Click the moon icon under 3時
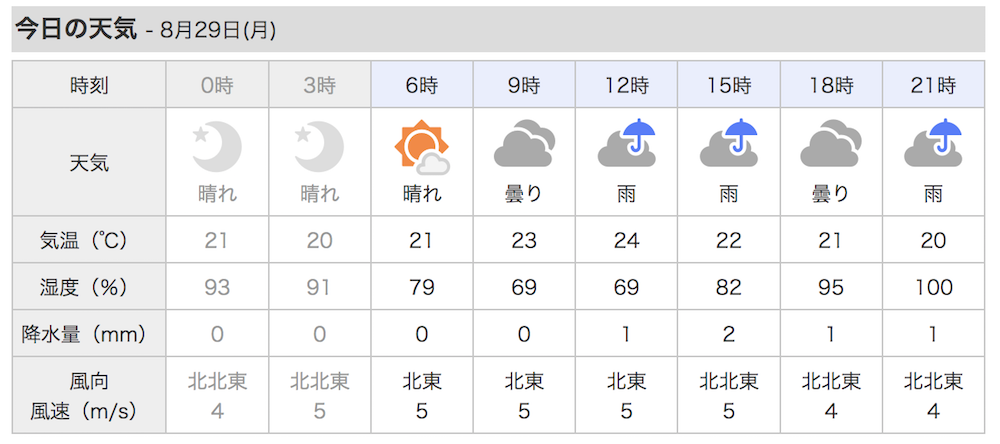Screen dimensions: 1000x444 point(320,147)
